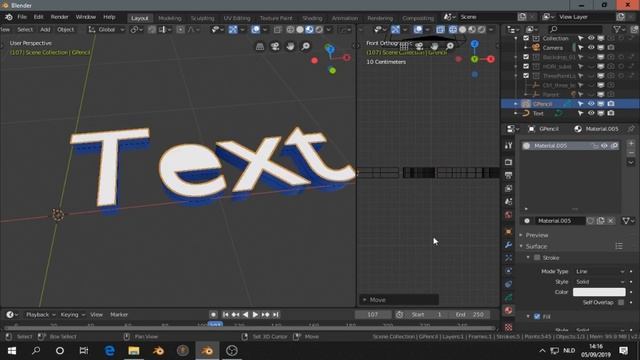Open the Render menu

(60, 17)
